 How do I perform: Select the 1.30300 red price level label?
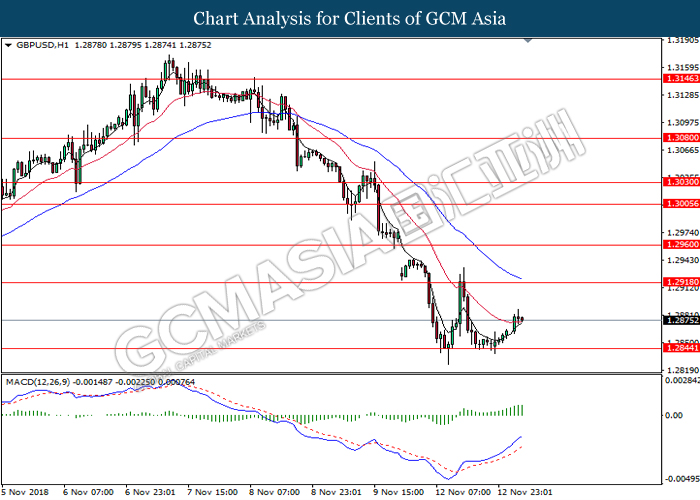681,182
